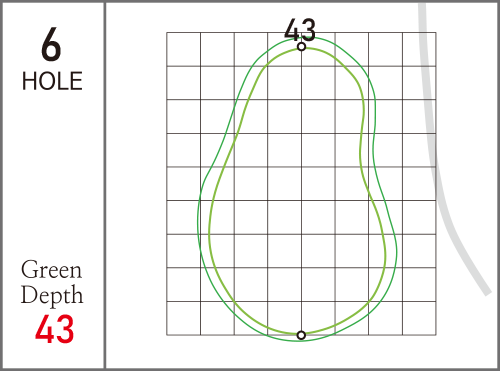Select the large hole number 6
Screen dimensions: 500x371
point(51,45)
